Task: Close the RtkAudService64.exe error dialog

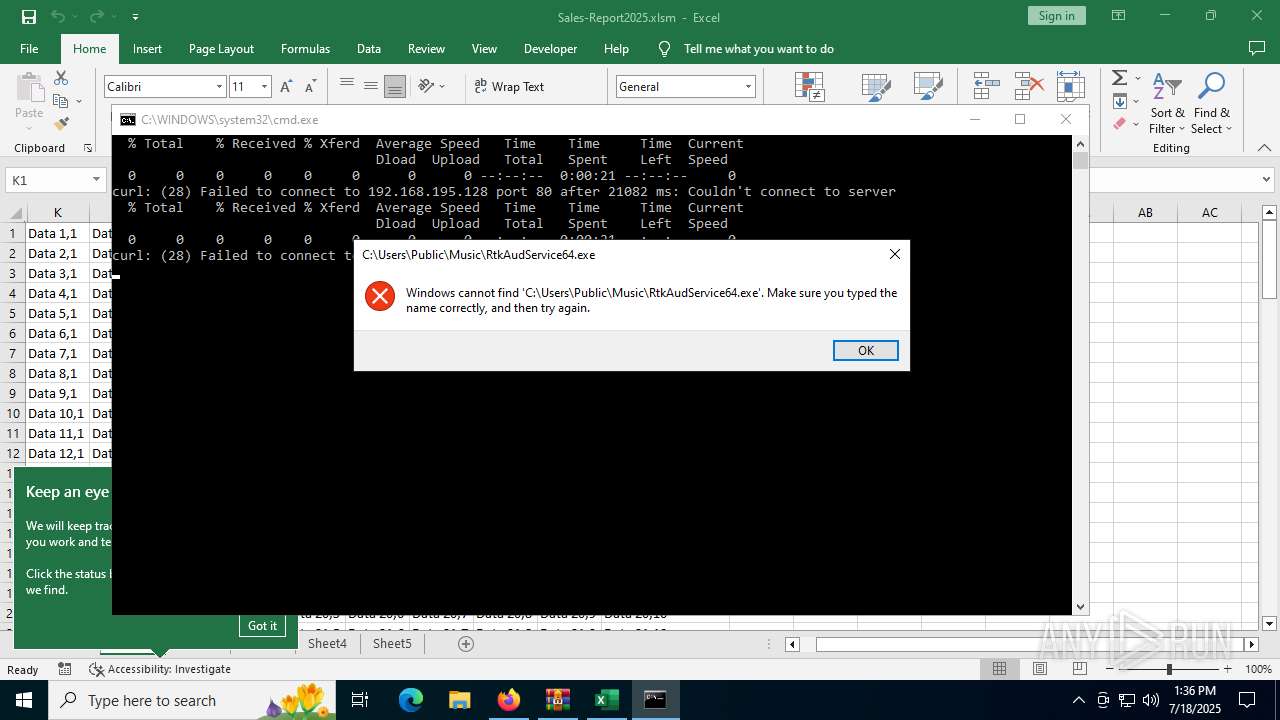Action: pyautogui.click(x=895, y=254)
